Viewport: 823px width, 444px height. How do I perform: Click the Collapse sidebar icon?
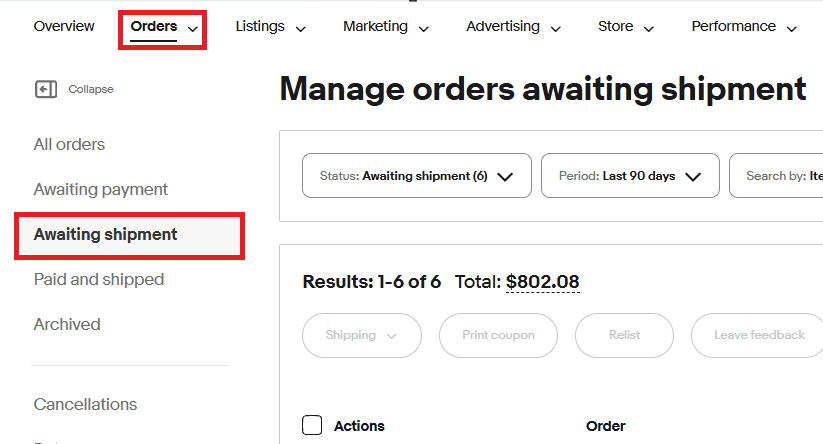46,90
